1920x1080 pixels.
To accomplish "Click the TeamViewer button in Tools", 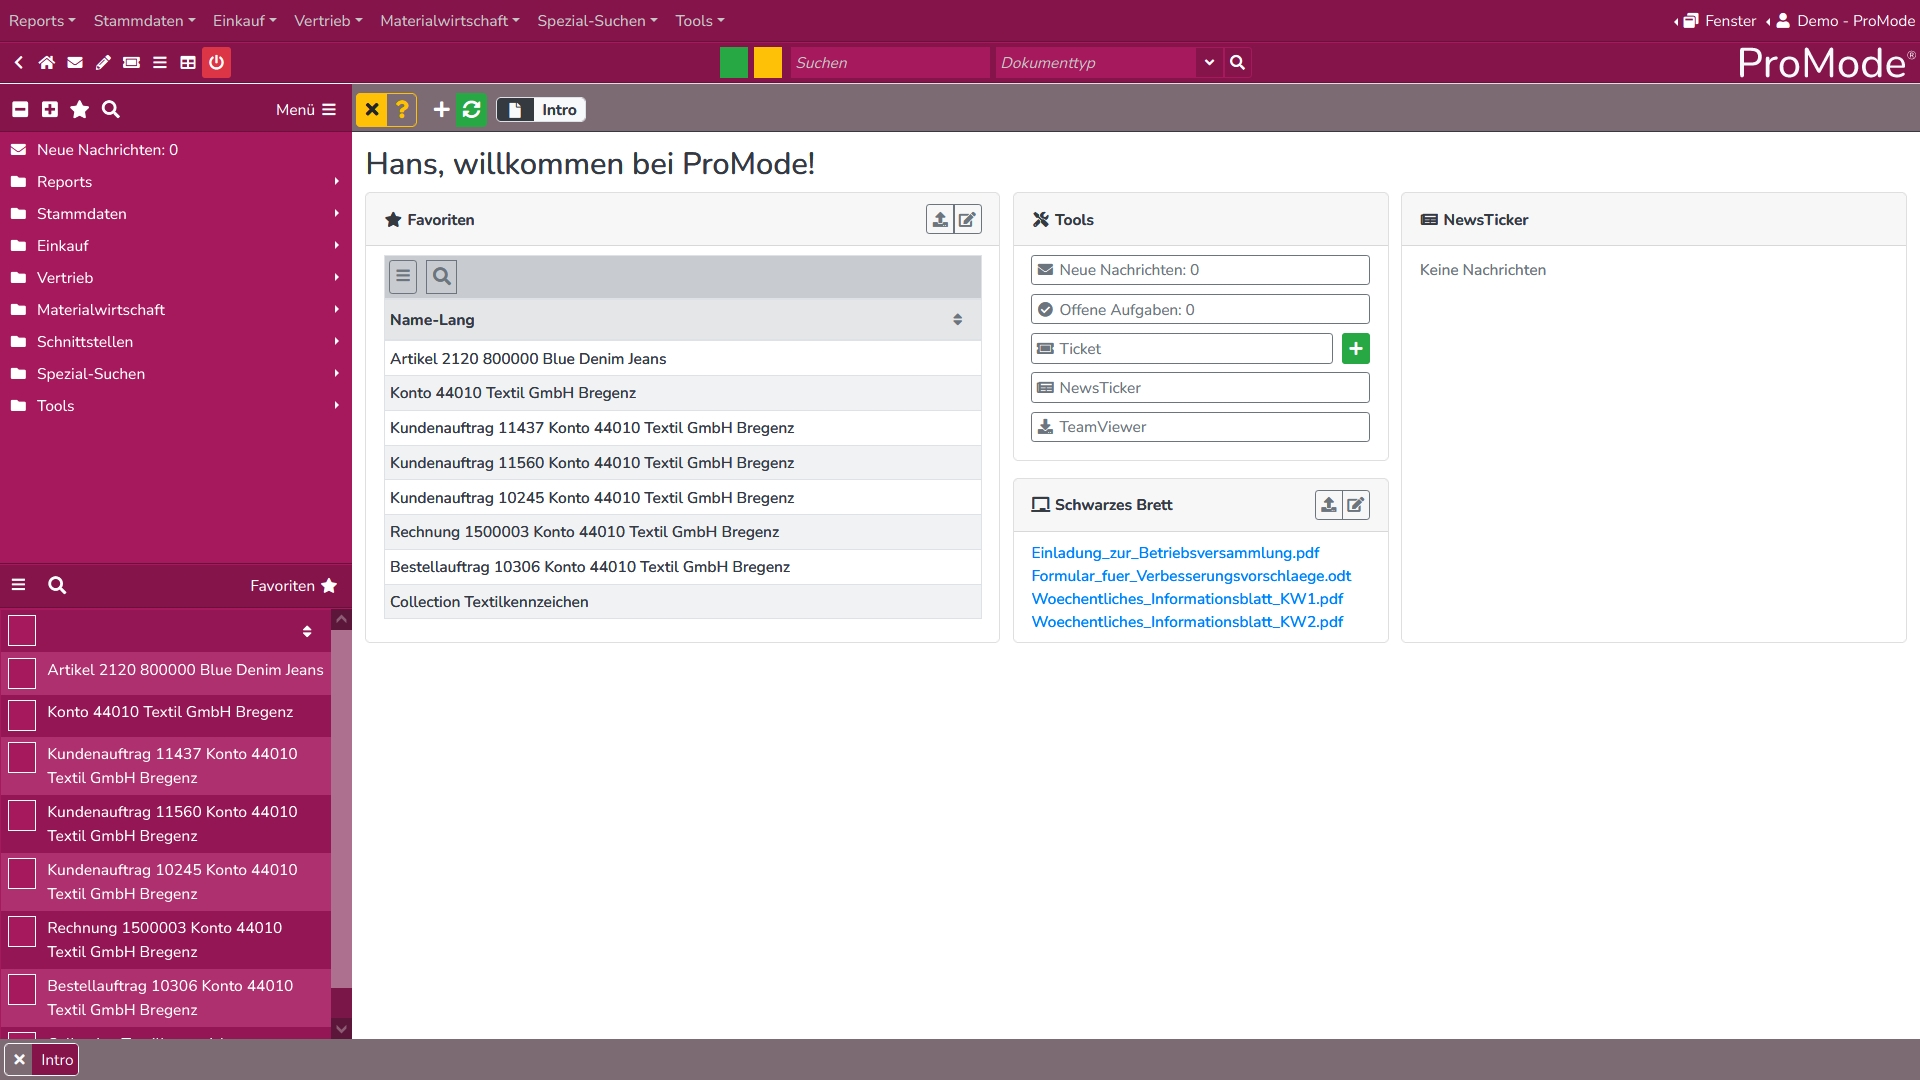I will click(1200, 427).
